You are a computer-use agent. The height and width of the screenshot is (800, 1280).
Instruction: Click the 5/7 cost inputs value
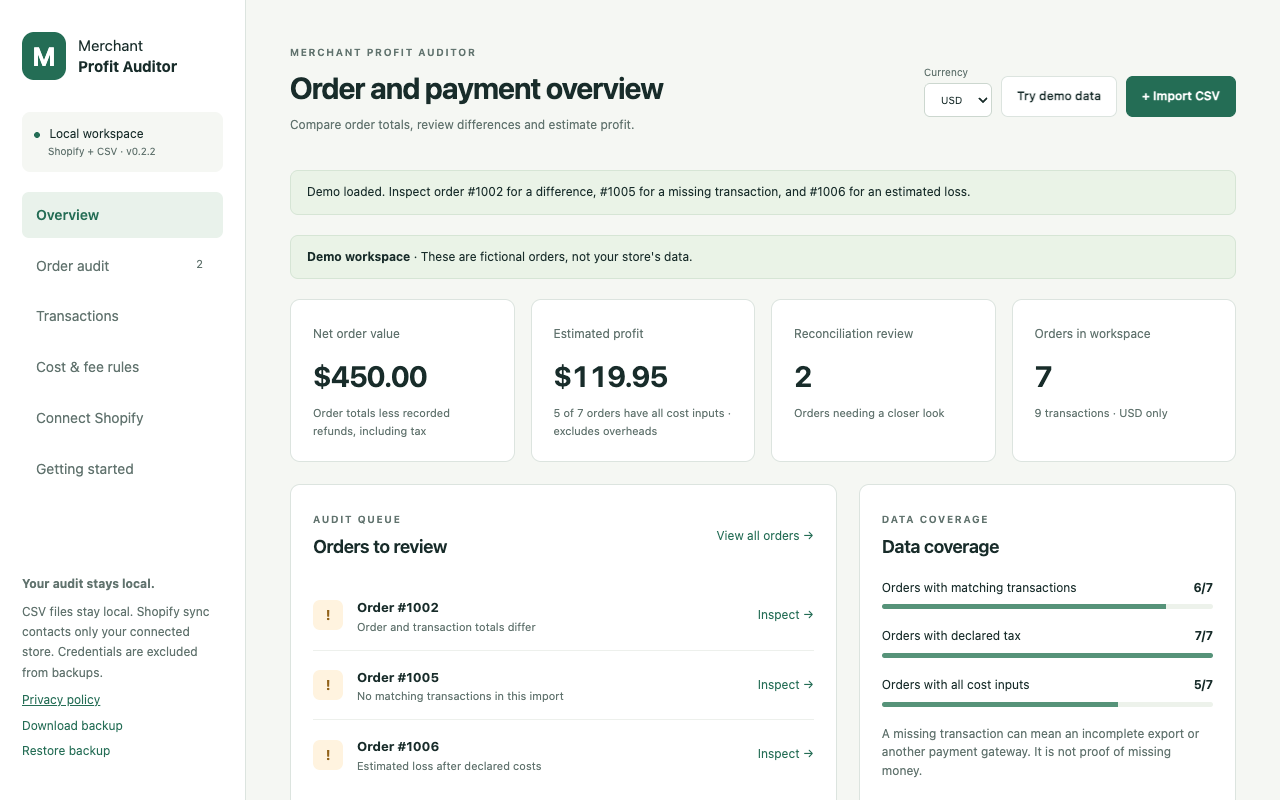point(1203,685)
